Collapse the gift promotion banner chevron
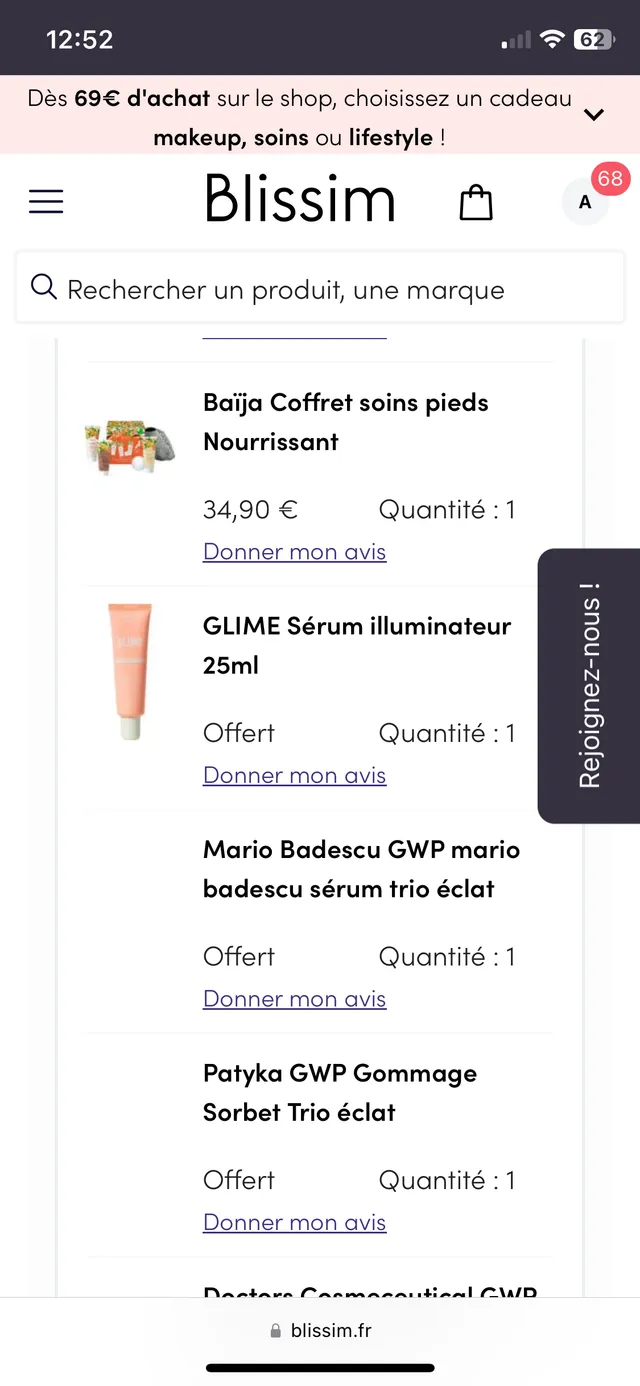This screenshot has height=1386, width=640. 593,114
